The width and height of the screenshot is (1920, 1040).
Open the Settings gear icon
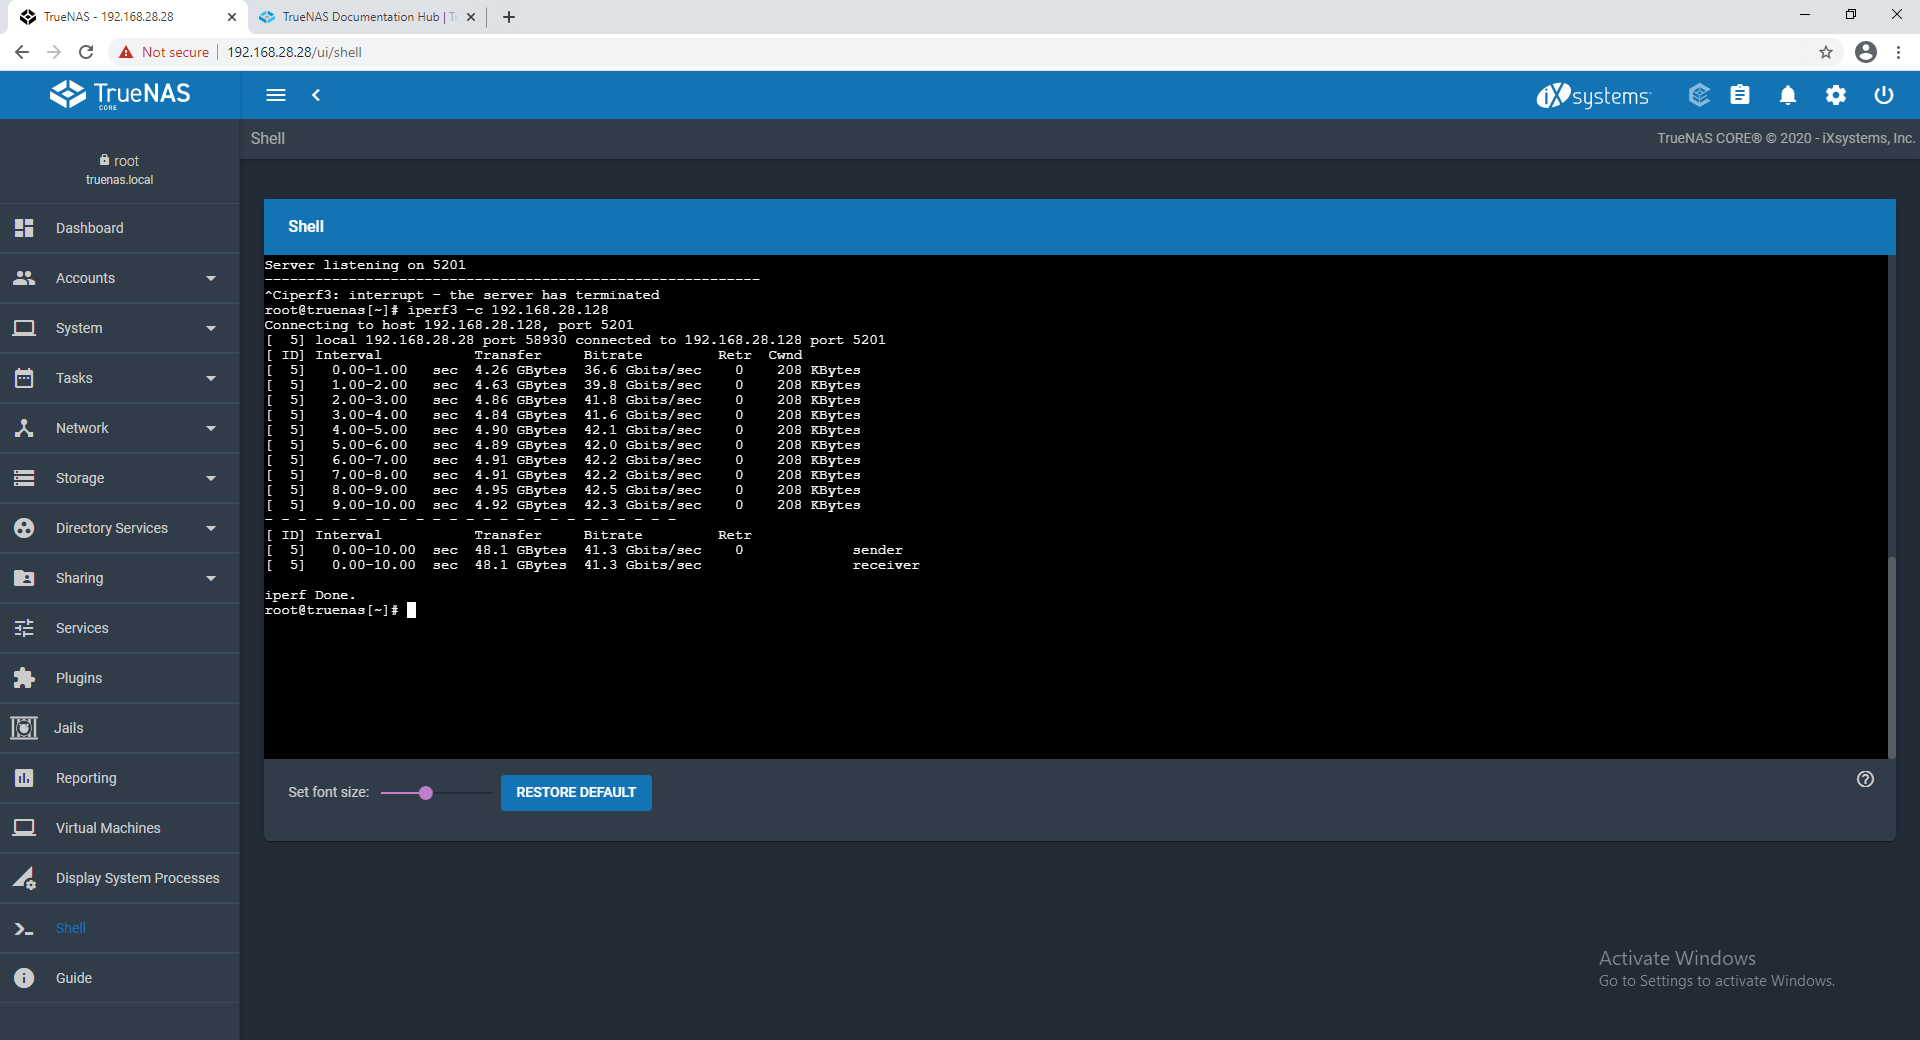pos(1836,95)
